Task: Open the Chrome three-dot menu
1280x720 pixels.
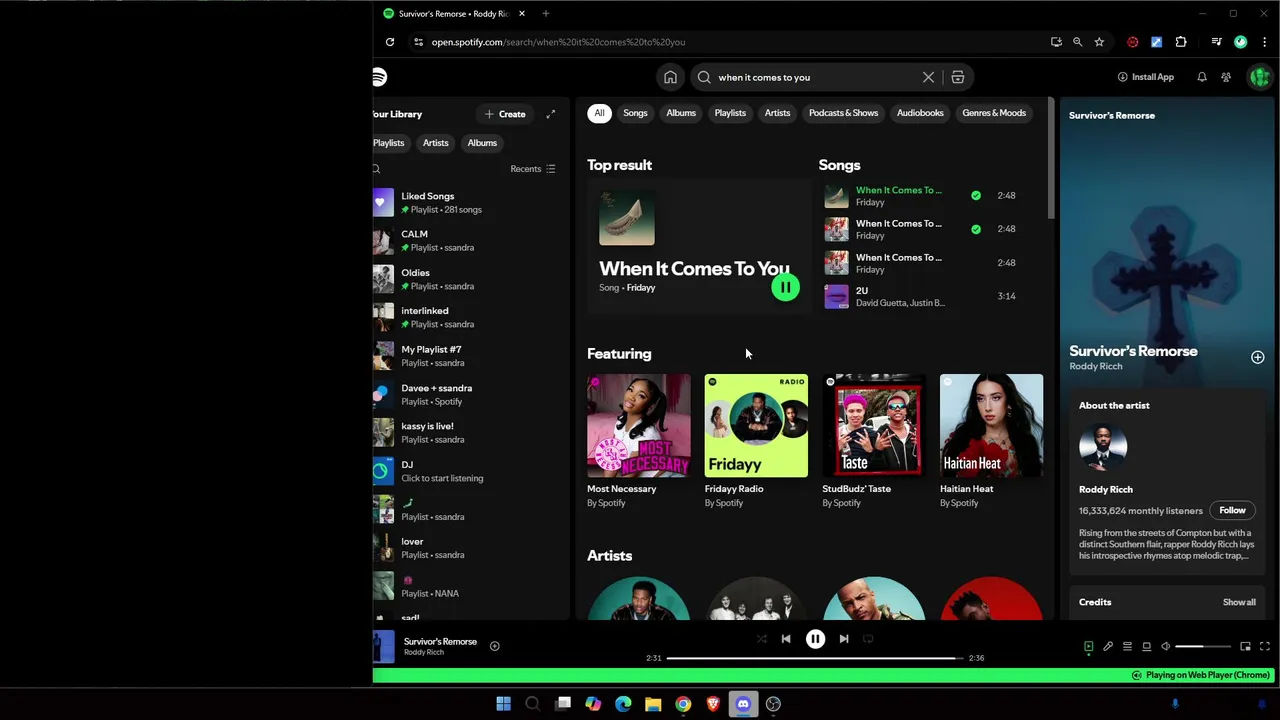Action: tap(1264, 42)
